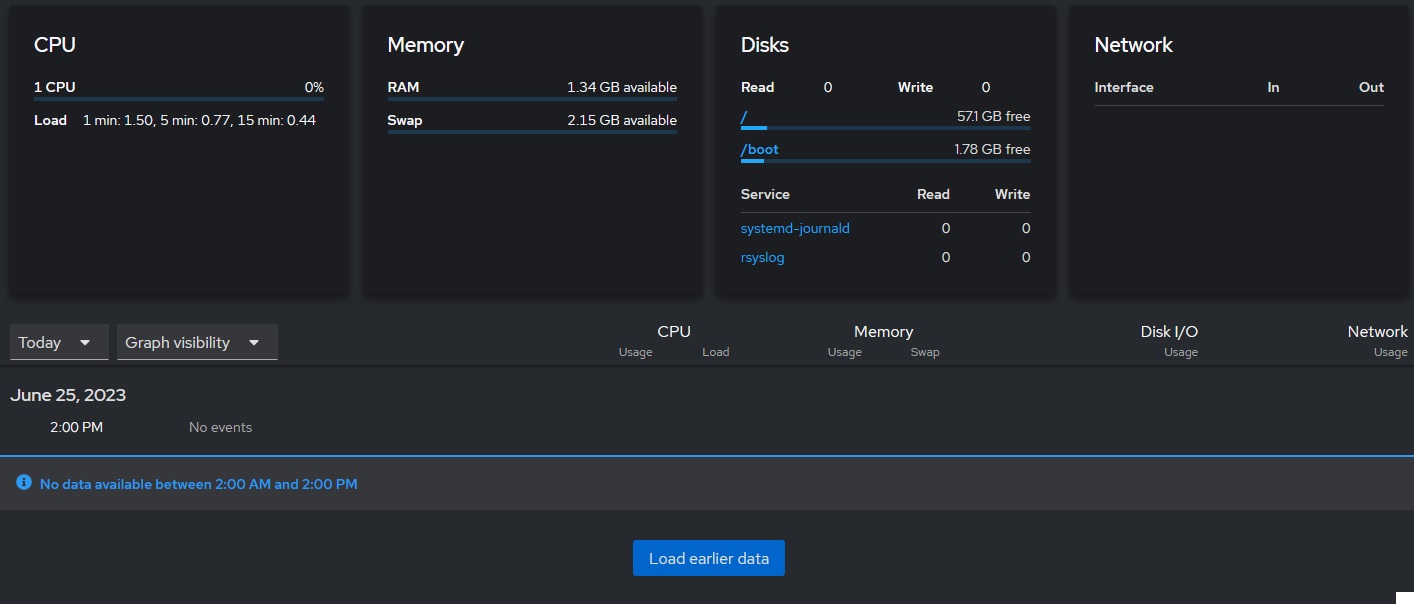Select the Memory Usage column header
This screenshot has width=1414, height=604.
(844, 351)
